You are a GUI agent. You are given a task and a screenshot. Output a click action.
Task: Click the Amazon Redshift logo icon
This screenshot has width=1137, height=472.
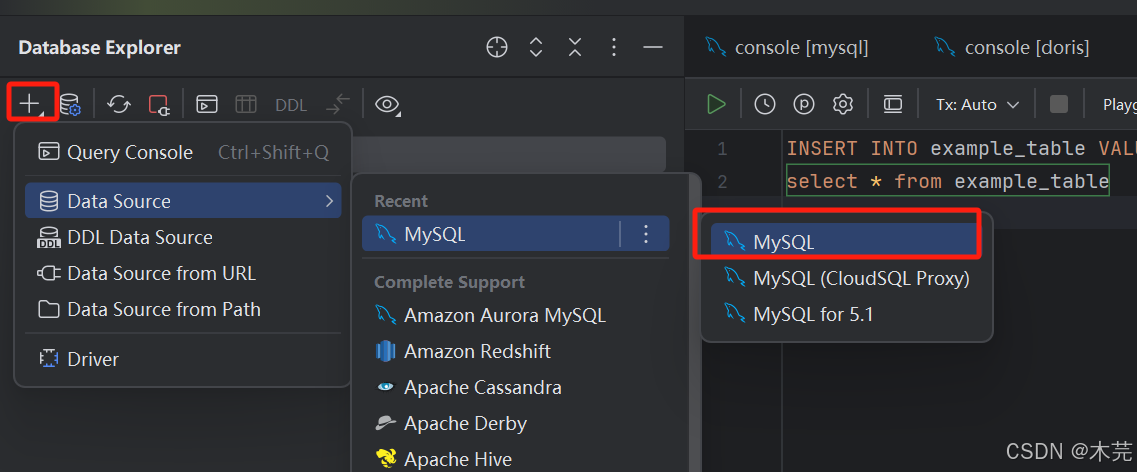[385, 352]
